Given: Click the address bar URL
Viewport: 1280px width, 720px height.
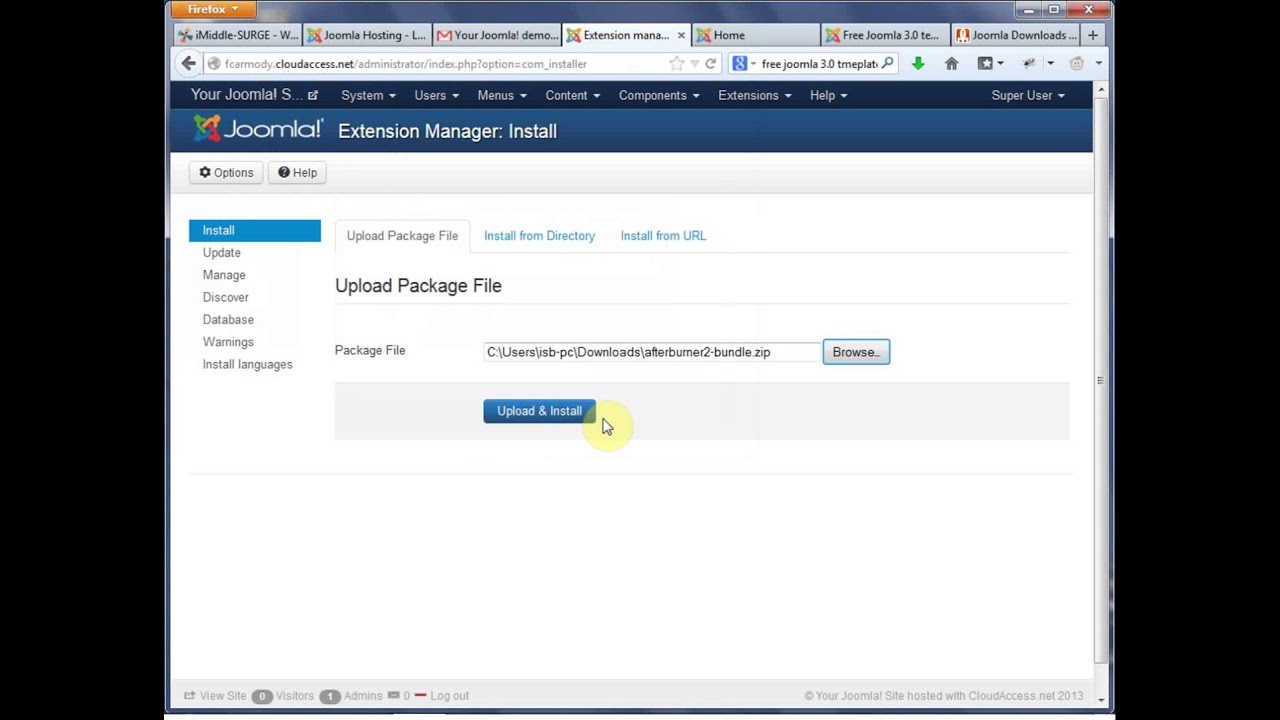Looking at the screenshot, I should click(x=406, y=64).
